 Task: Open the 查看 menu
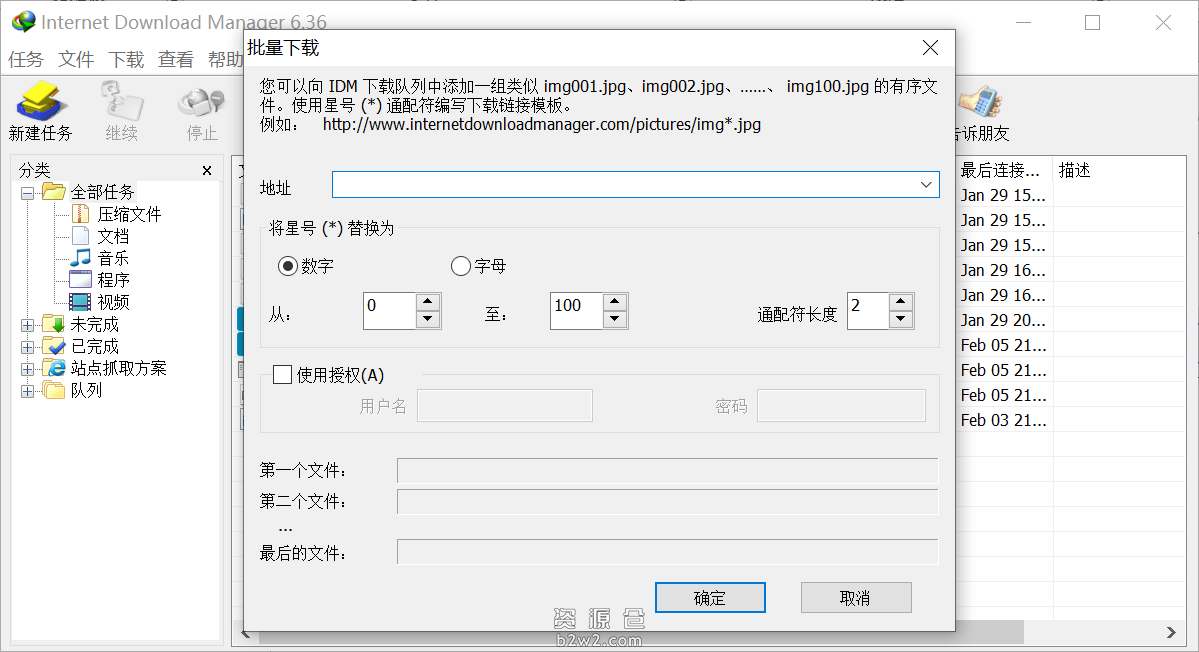click(176, 60)
